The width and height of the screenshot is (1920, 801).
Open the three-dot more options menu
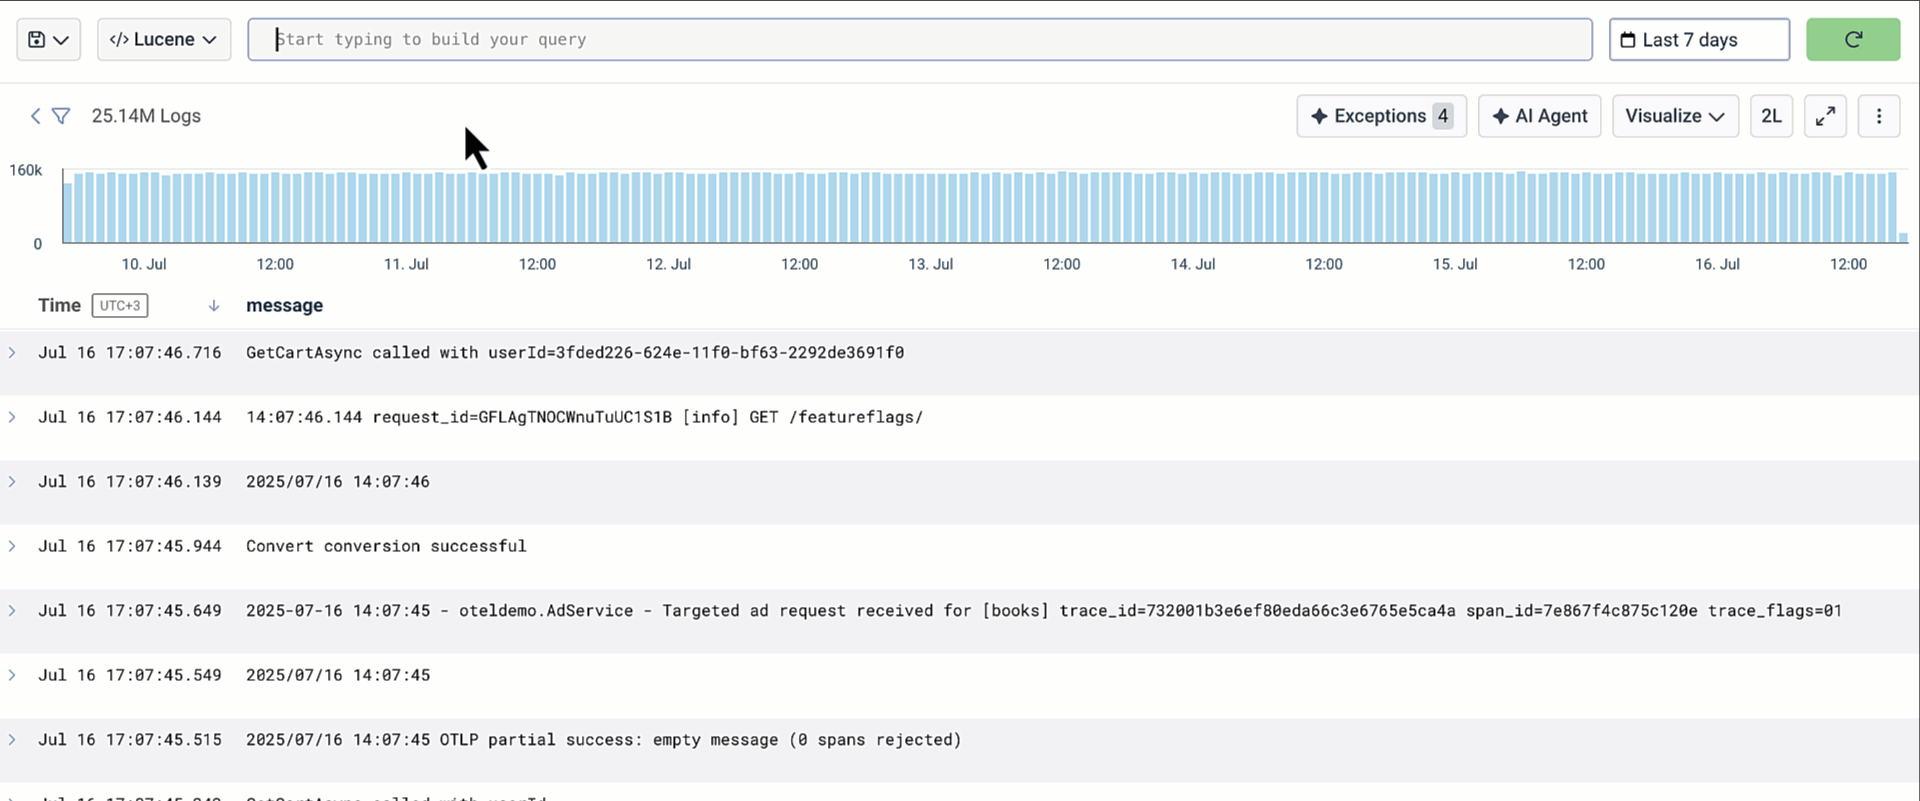[x=1879, y=116]
